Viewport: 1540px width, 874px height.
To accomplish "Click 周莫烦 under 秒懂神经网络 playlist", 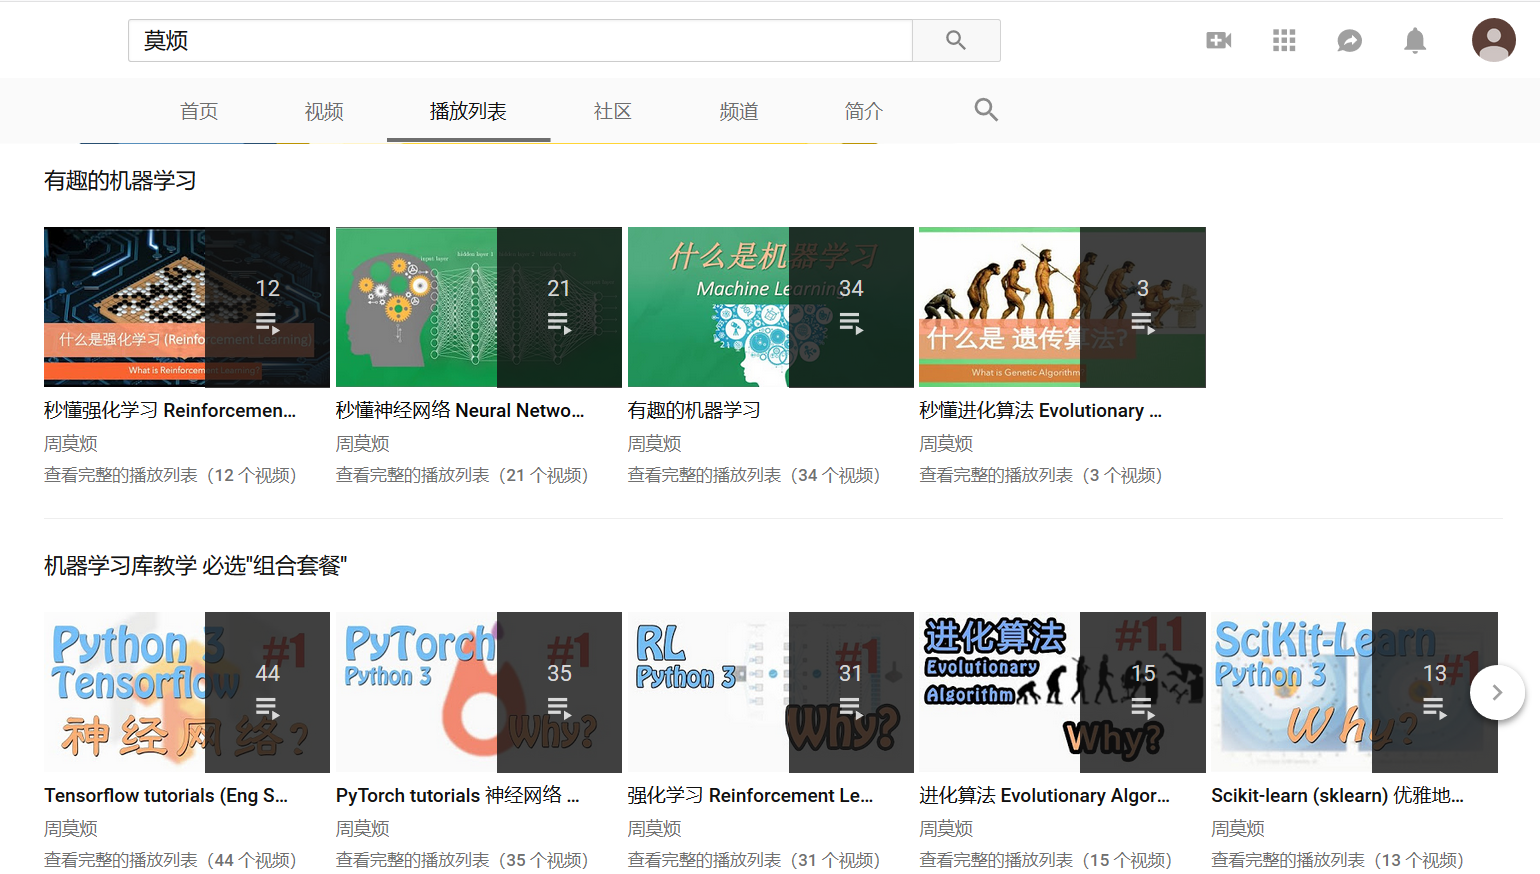I will click(363, 443).
